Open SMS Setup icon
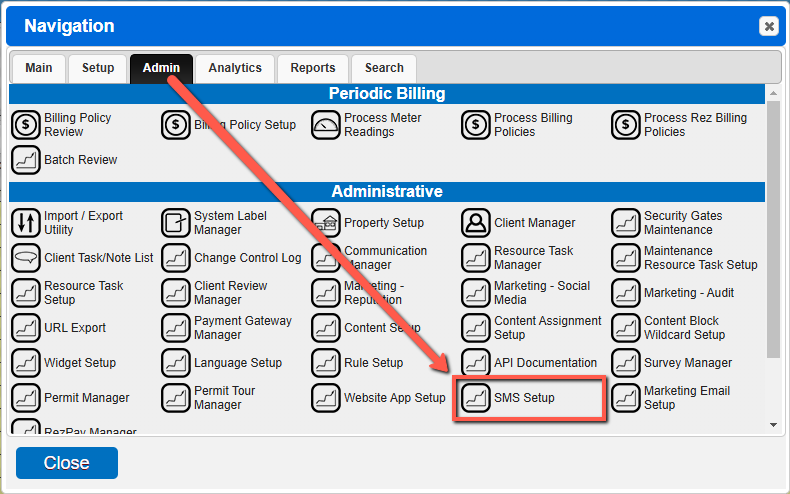The height and width of the screenshot is (494, 790). click(x=476, y=398)
